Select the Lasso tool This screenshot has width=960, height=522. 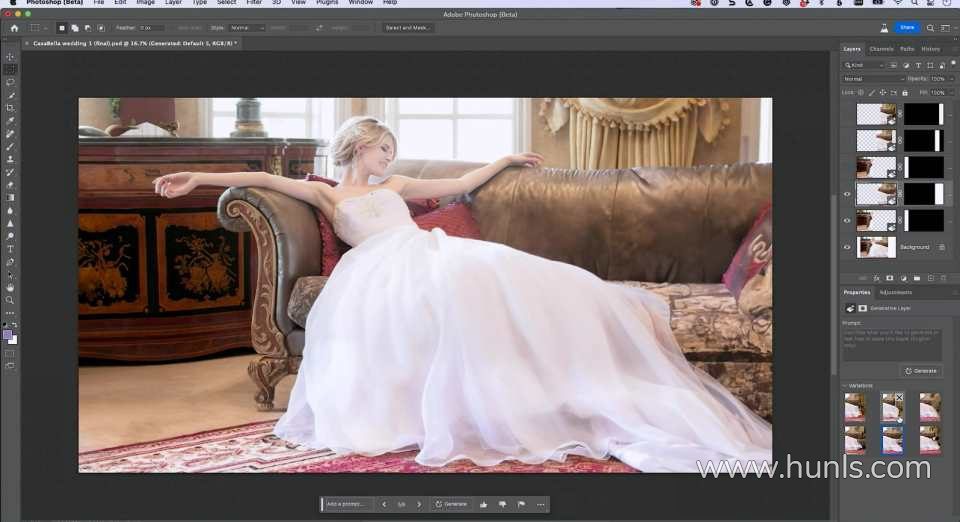coord(10,82)
